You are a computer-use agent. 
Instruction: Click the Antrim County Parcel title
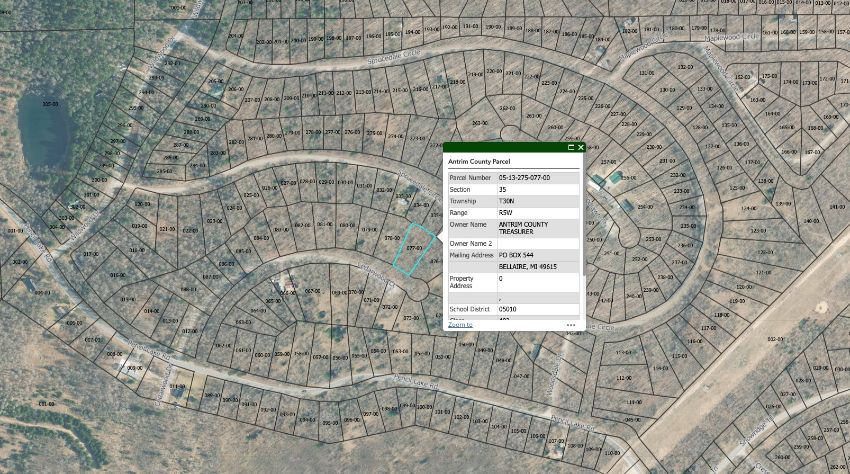coord(479,162)
